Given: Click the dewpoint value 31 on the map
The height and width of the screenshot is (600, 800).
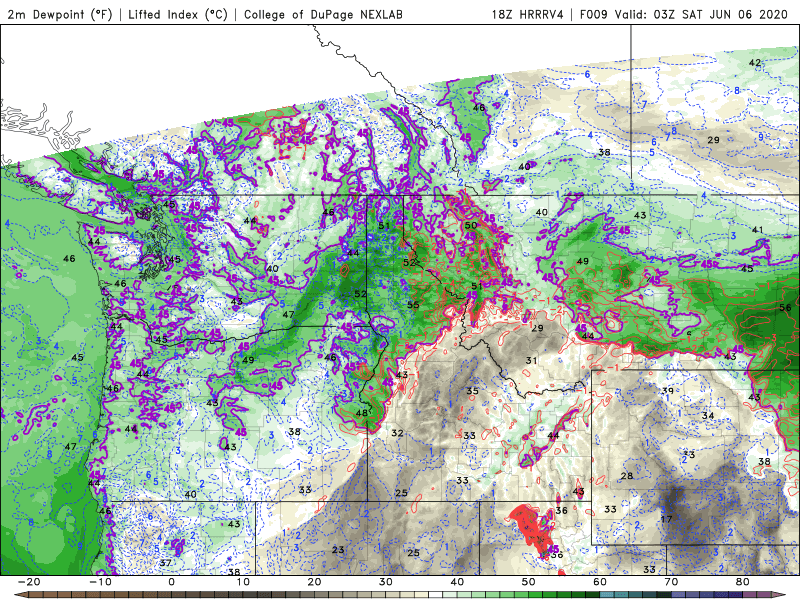Looking at the screenshot, I should (531, 360).
